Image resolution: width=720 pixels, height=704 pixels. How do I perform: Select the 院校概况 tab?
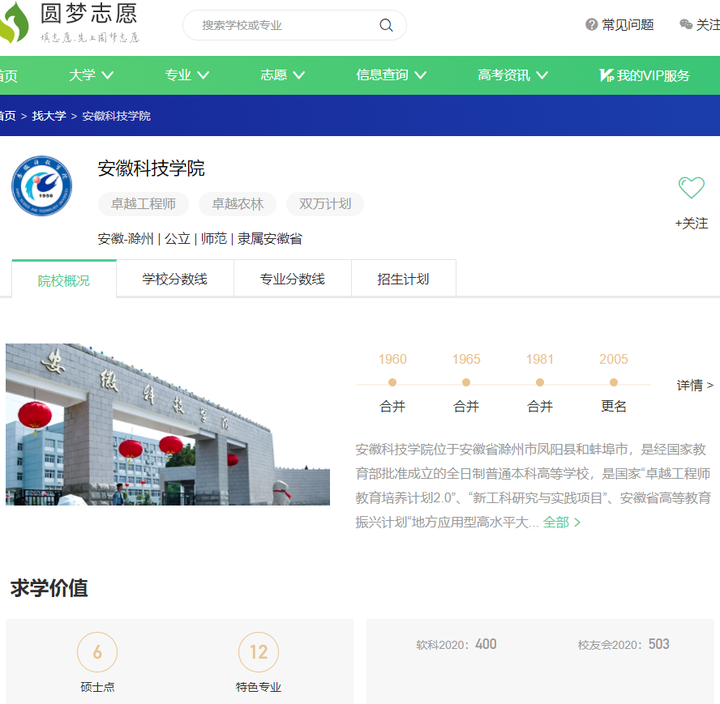tap(64, 279)
